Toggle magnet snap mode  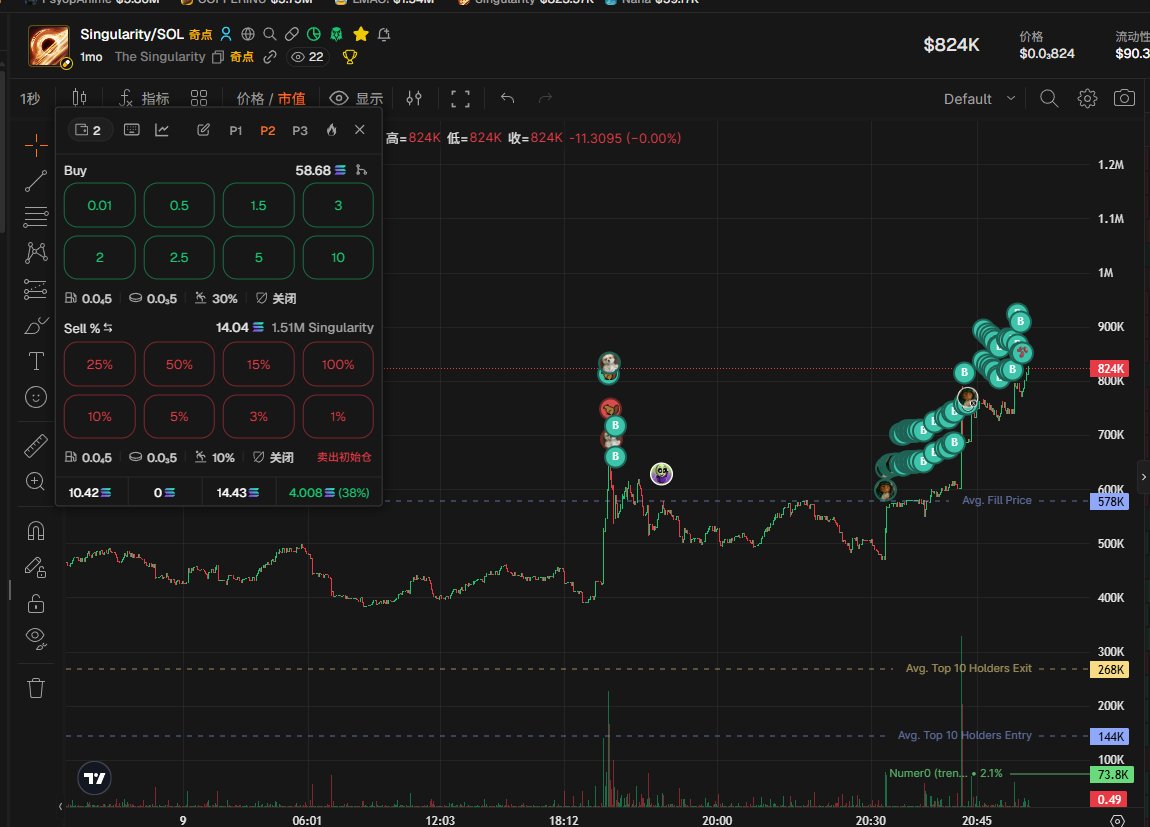tap(36, 530)
